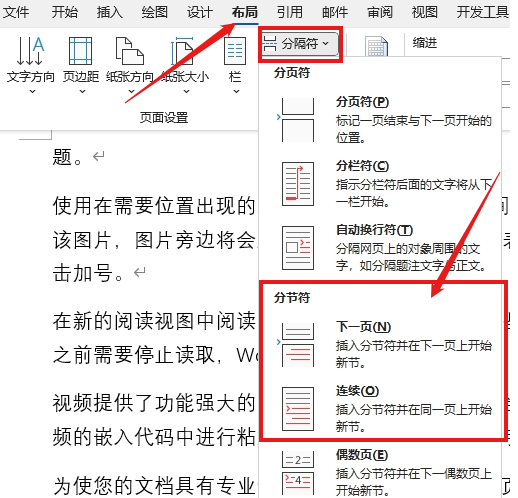The height and width of the screenshot is (498, 518).
Task: Click the Columns (栏) icon
Action: 235,51
